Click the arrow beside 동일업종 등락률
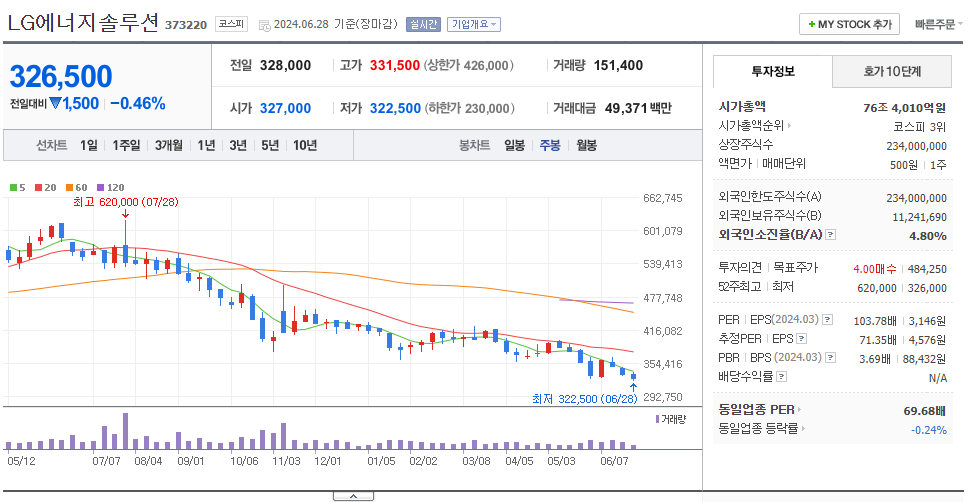This screenshot has height=502, width=968. pos(803,428)
